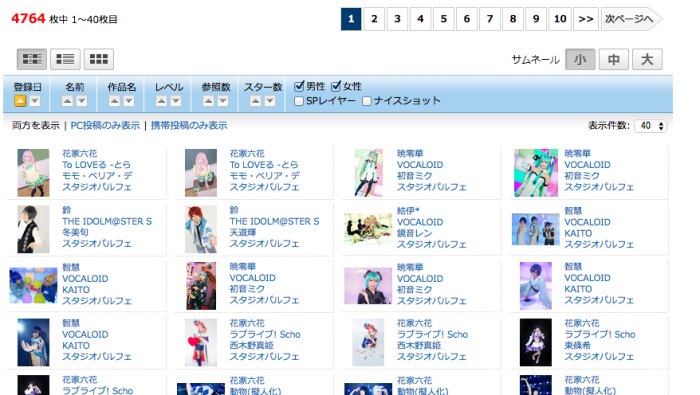Set thumbnail size to 大

coord(647,59)
